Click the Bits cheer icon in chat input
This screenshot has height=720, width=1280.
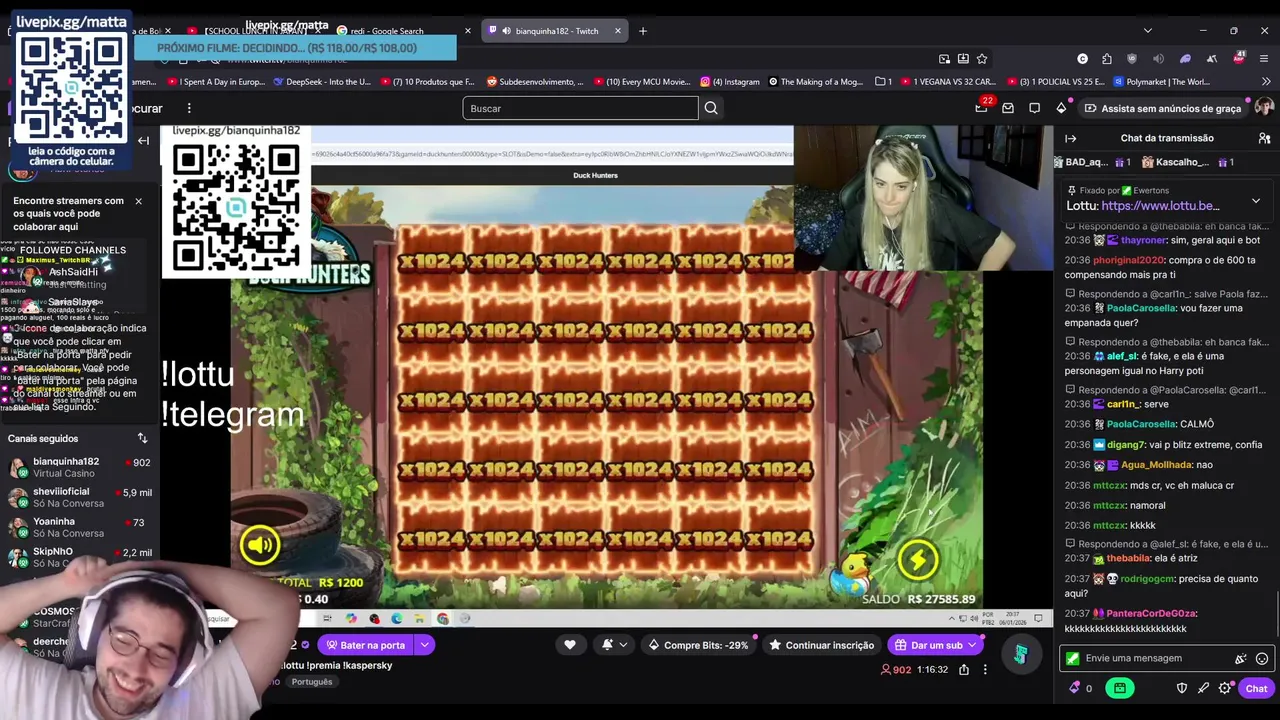click(1241, 658)
